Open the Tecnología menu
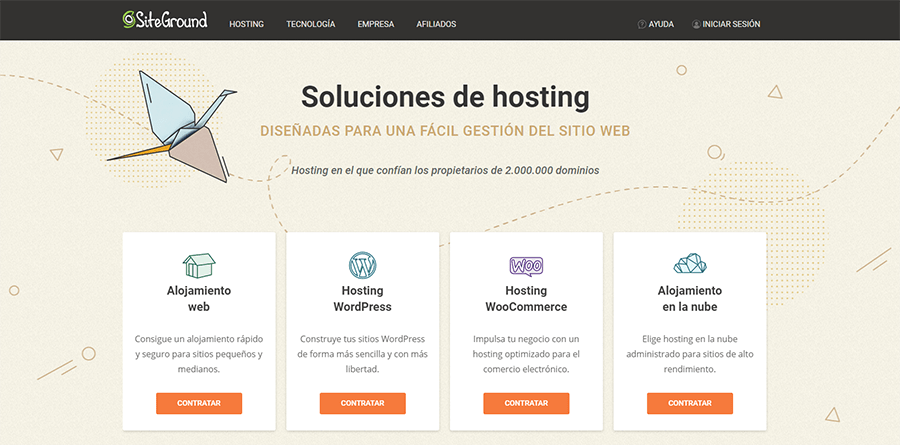This screenshot has height=445, width=900. 311,24
